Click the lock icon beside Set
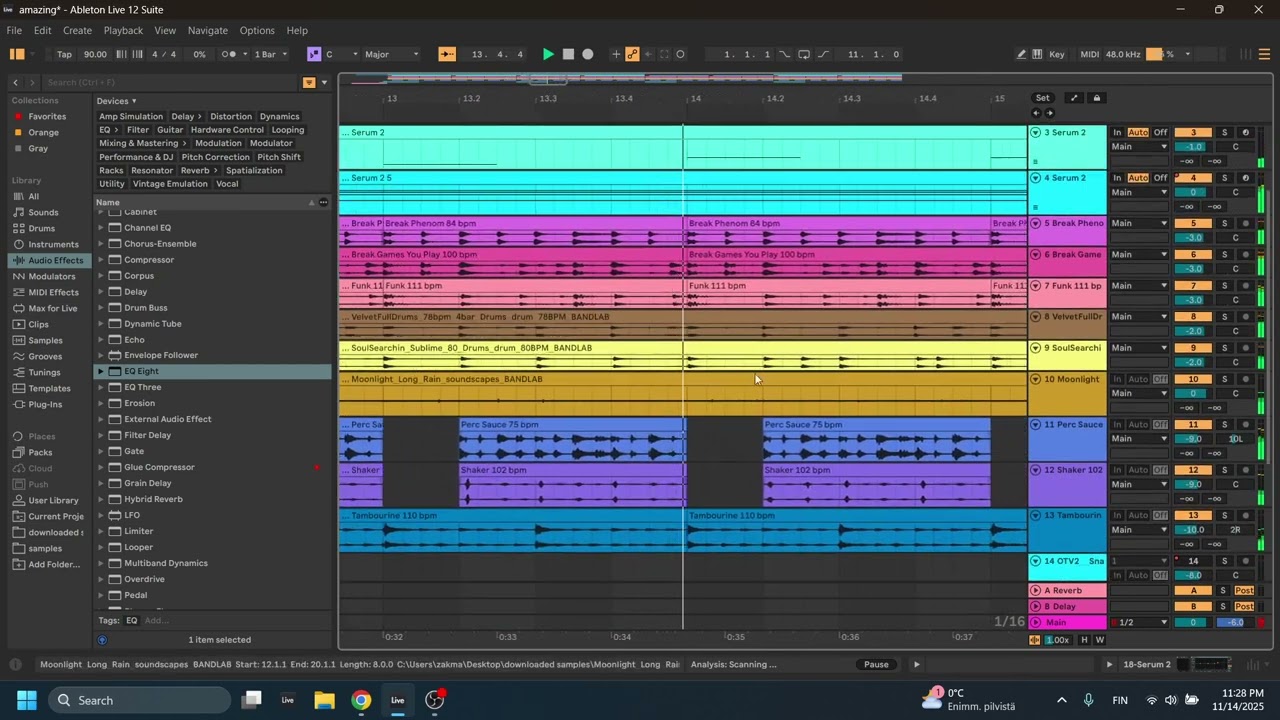Screen dimensions: 1280x720 [x=1097, y=98]
